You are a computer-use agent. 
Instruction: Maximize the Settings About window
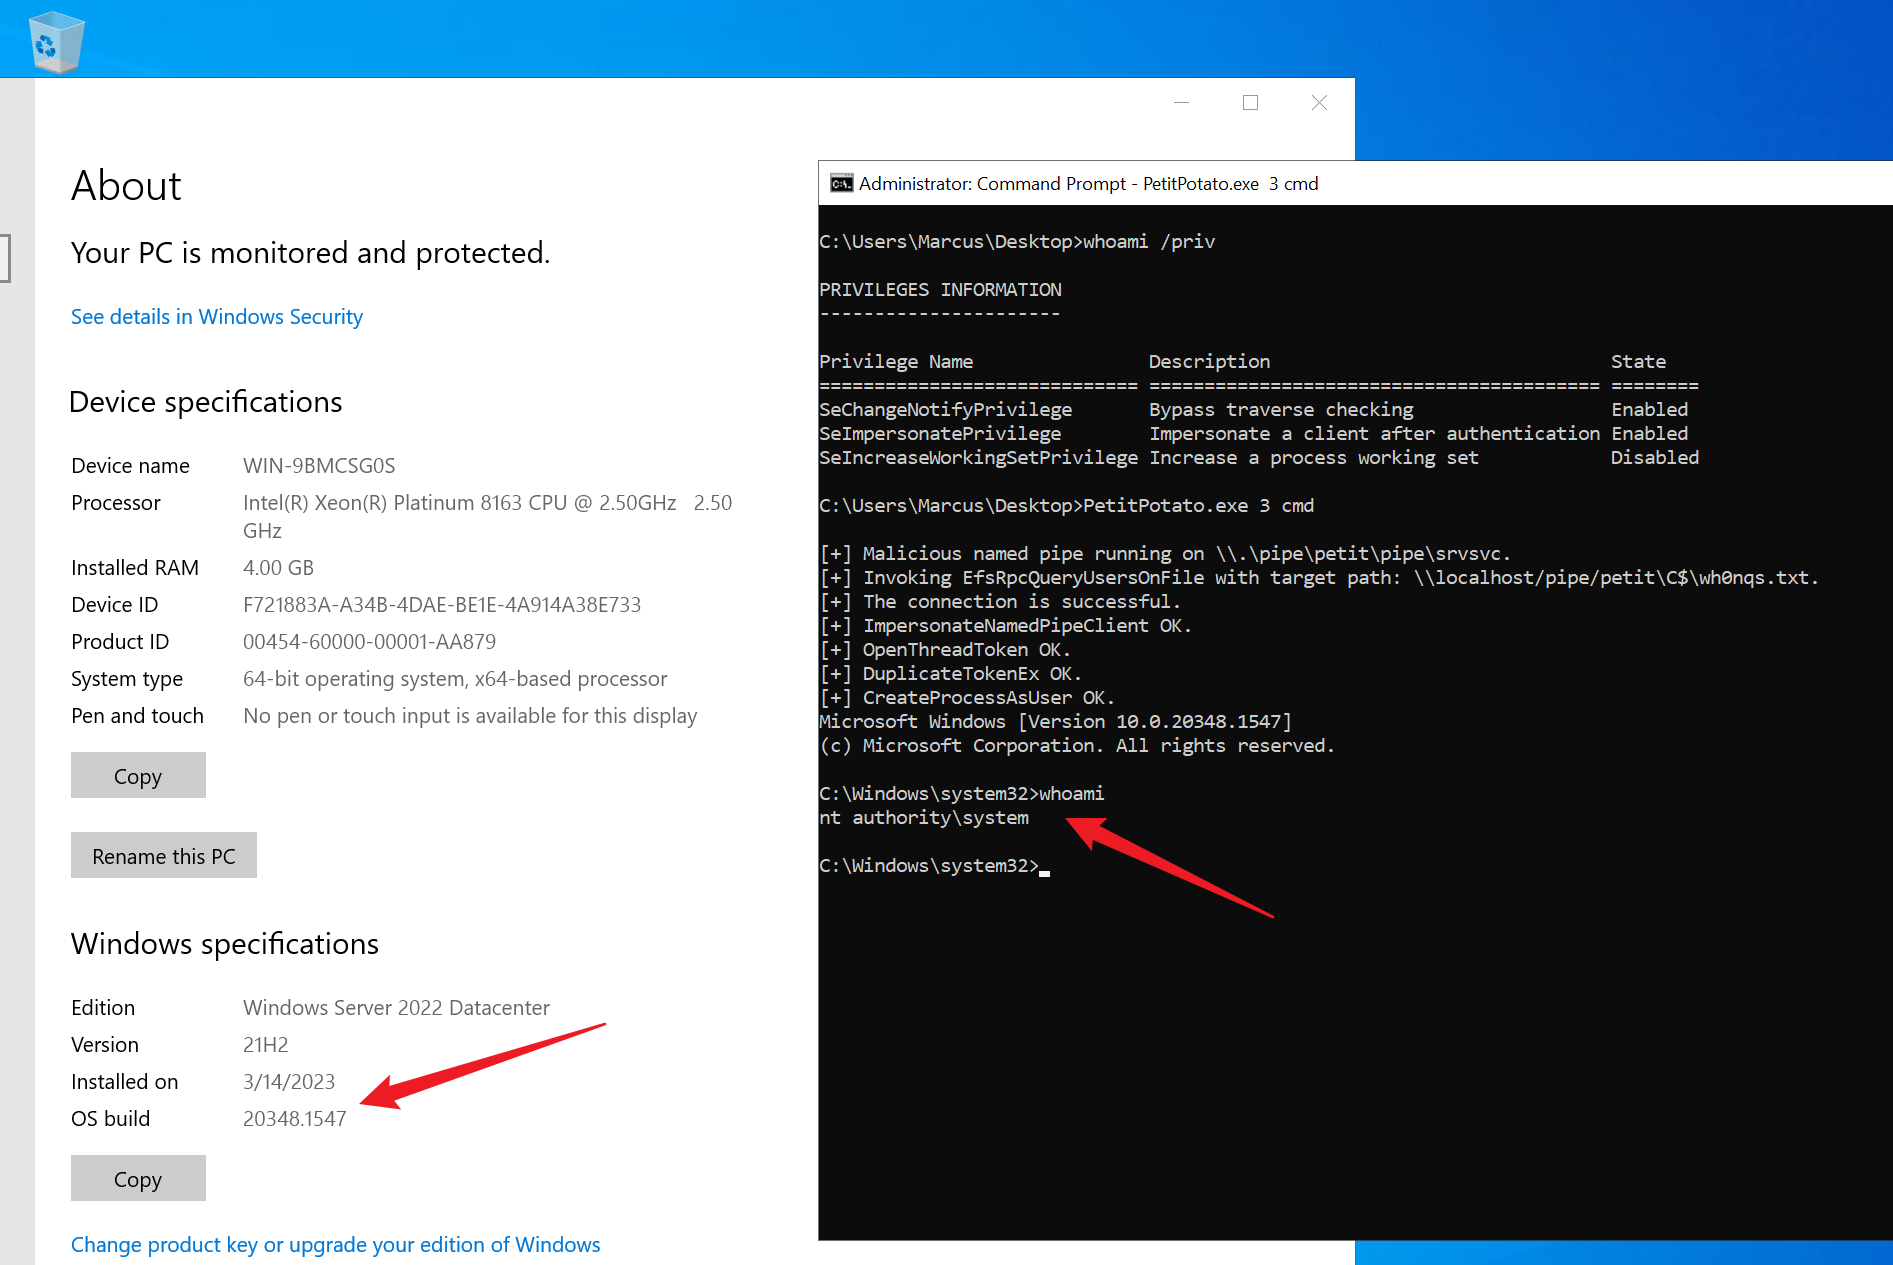1250,102
